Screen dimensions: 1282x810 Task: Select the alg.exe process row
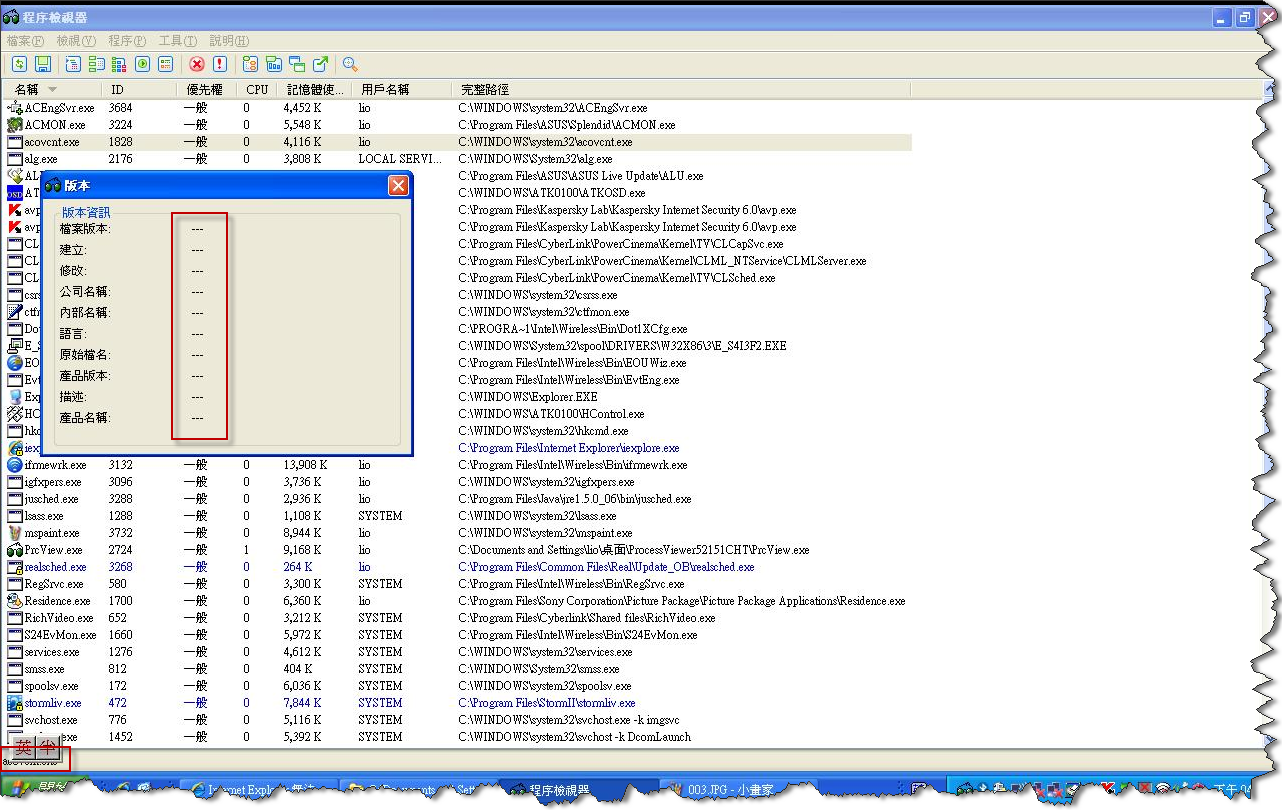458,159
